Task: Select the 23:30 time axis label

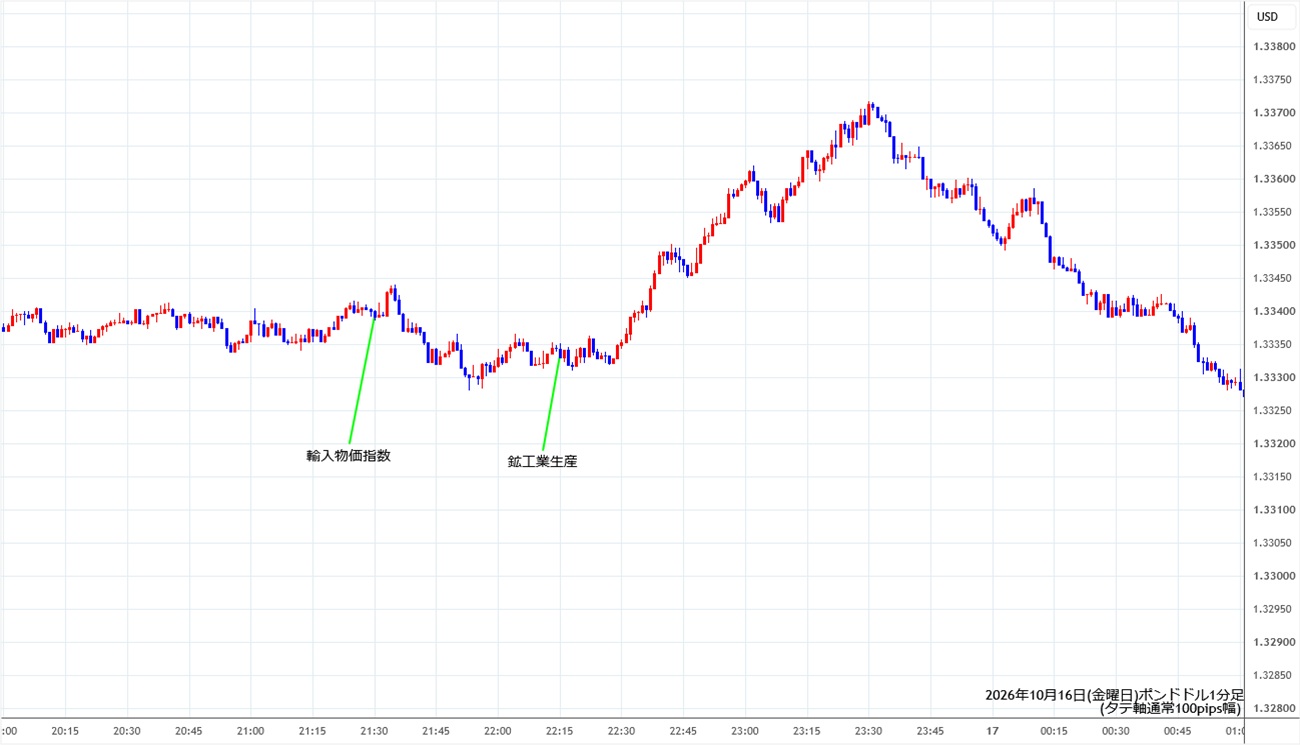Action: point(868,731)
